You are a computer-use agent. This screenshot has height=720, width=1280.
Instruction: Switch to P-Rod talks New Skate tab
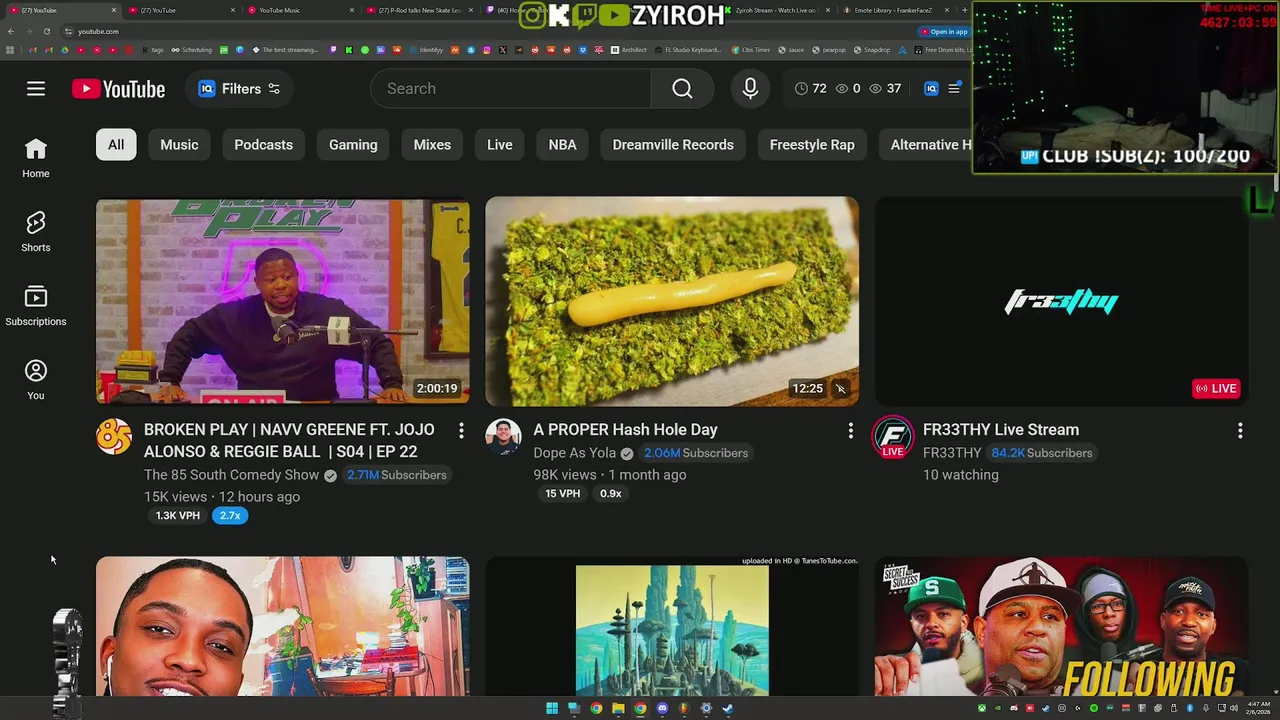(419, 10)
